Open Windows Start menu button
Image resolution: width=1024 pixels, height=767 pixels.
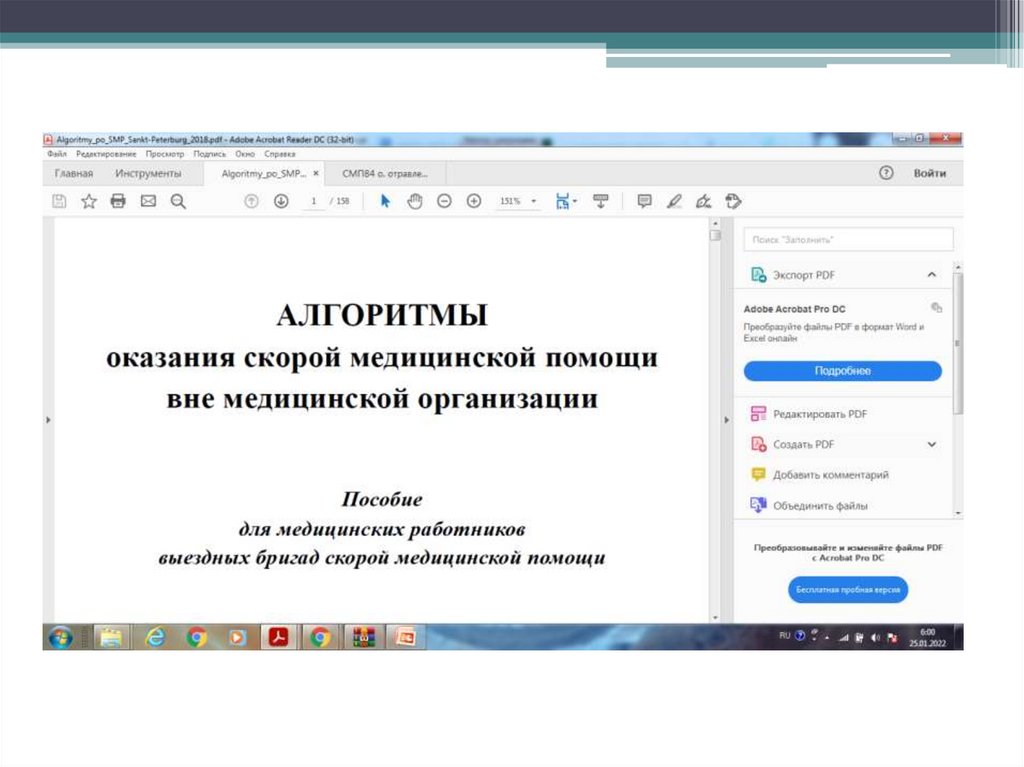pos(60,637)
